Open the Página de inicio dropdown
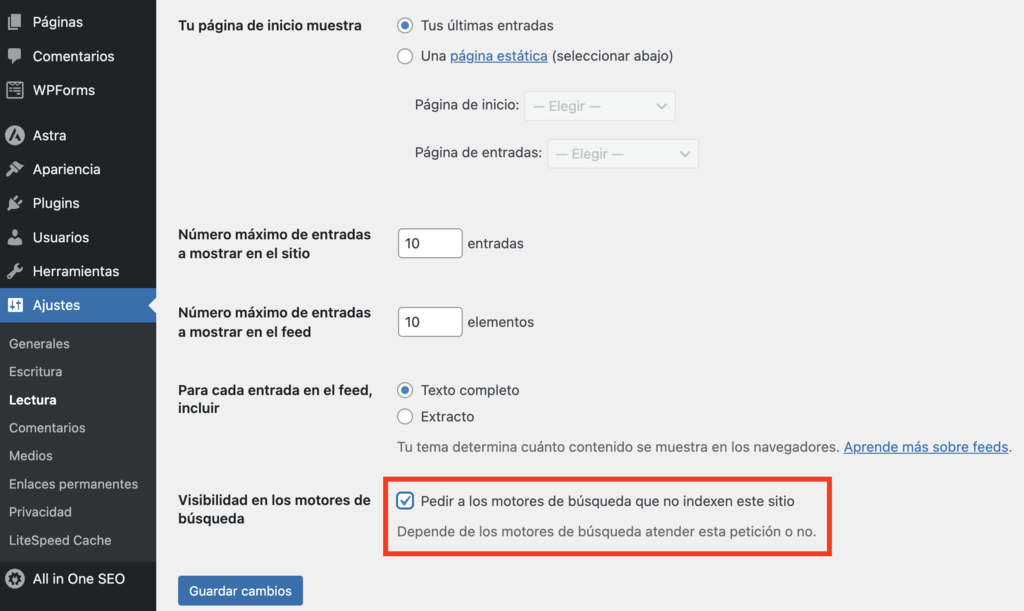The width and height of the screenshot is (1024, 611). [x=599, y=105]
